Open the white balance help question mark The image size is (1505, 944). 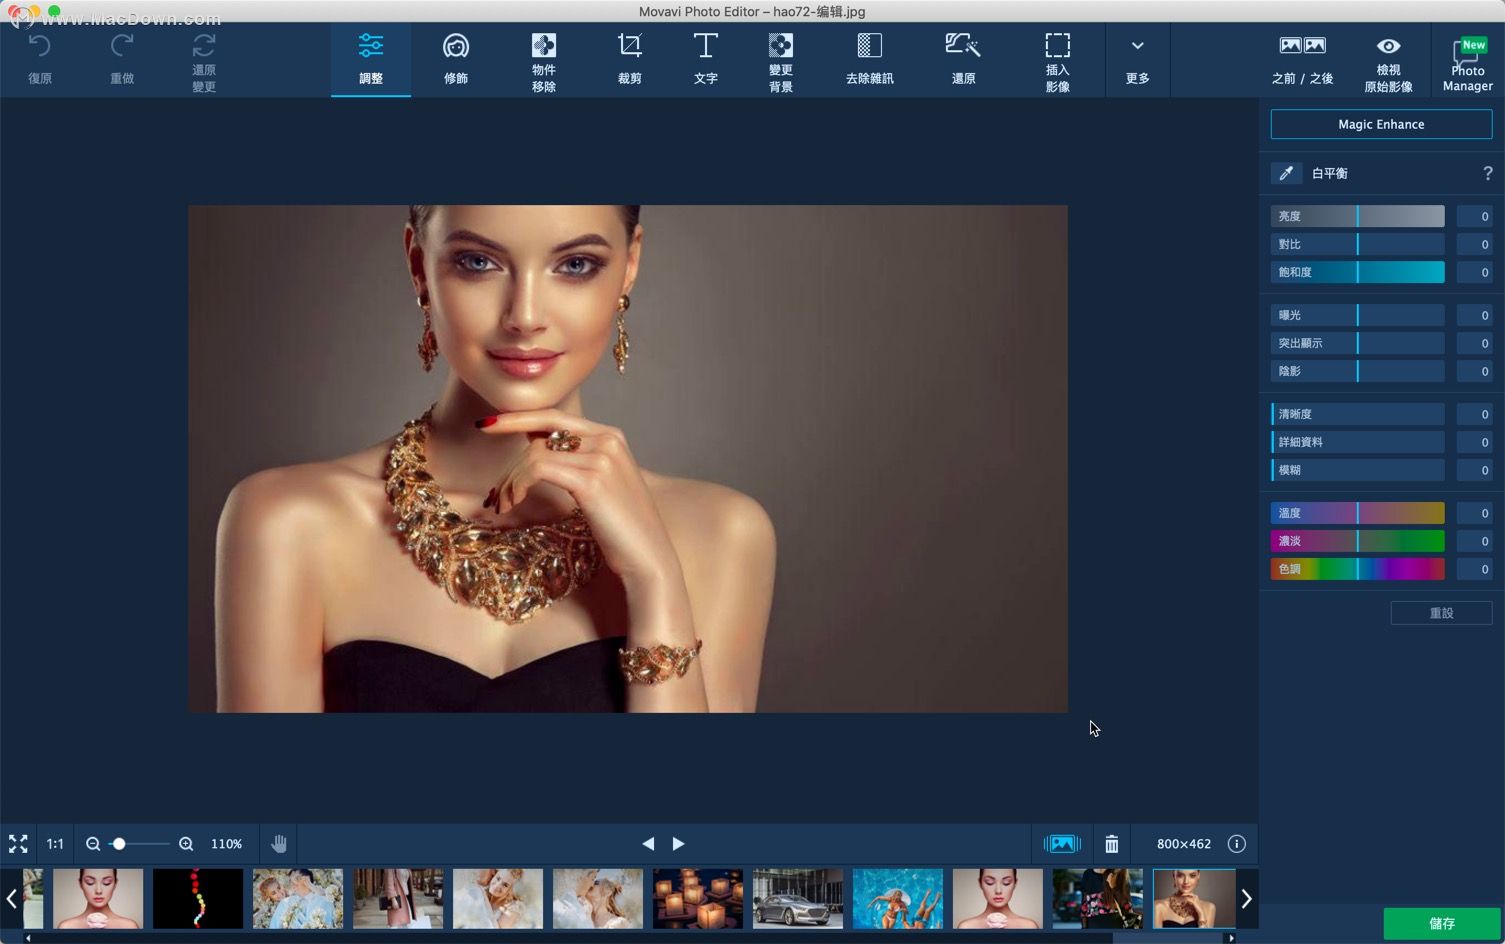tap(1487, 173)
